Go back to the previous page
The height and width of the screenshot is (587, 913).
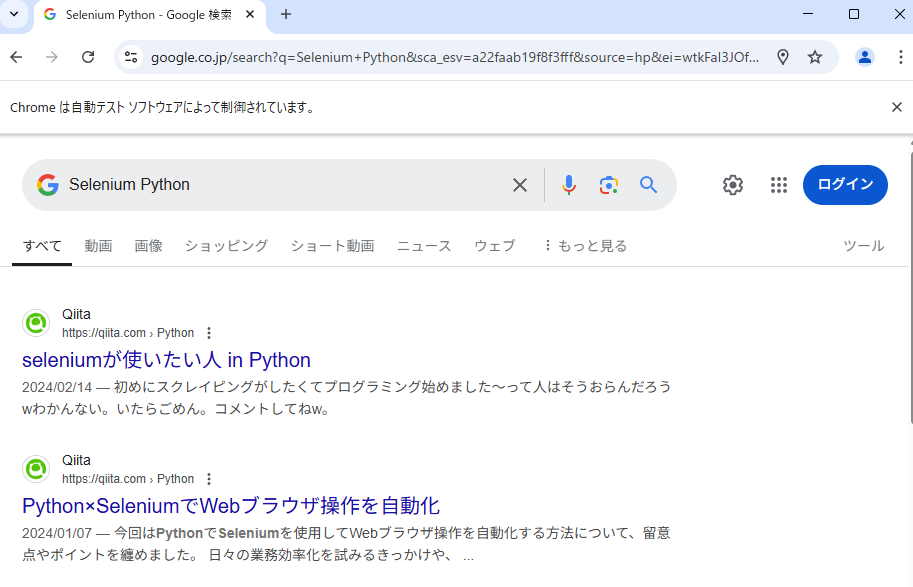point(16,57)
